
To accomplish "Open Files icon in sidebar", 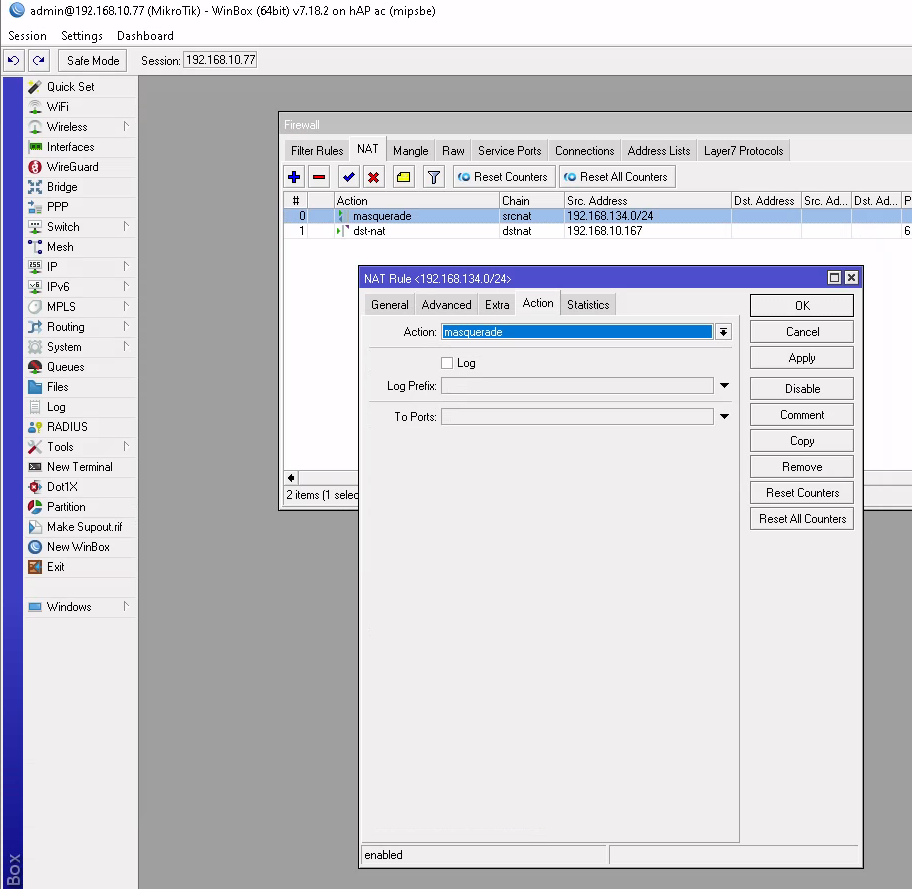I will (35, 387).
